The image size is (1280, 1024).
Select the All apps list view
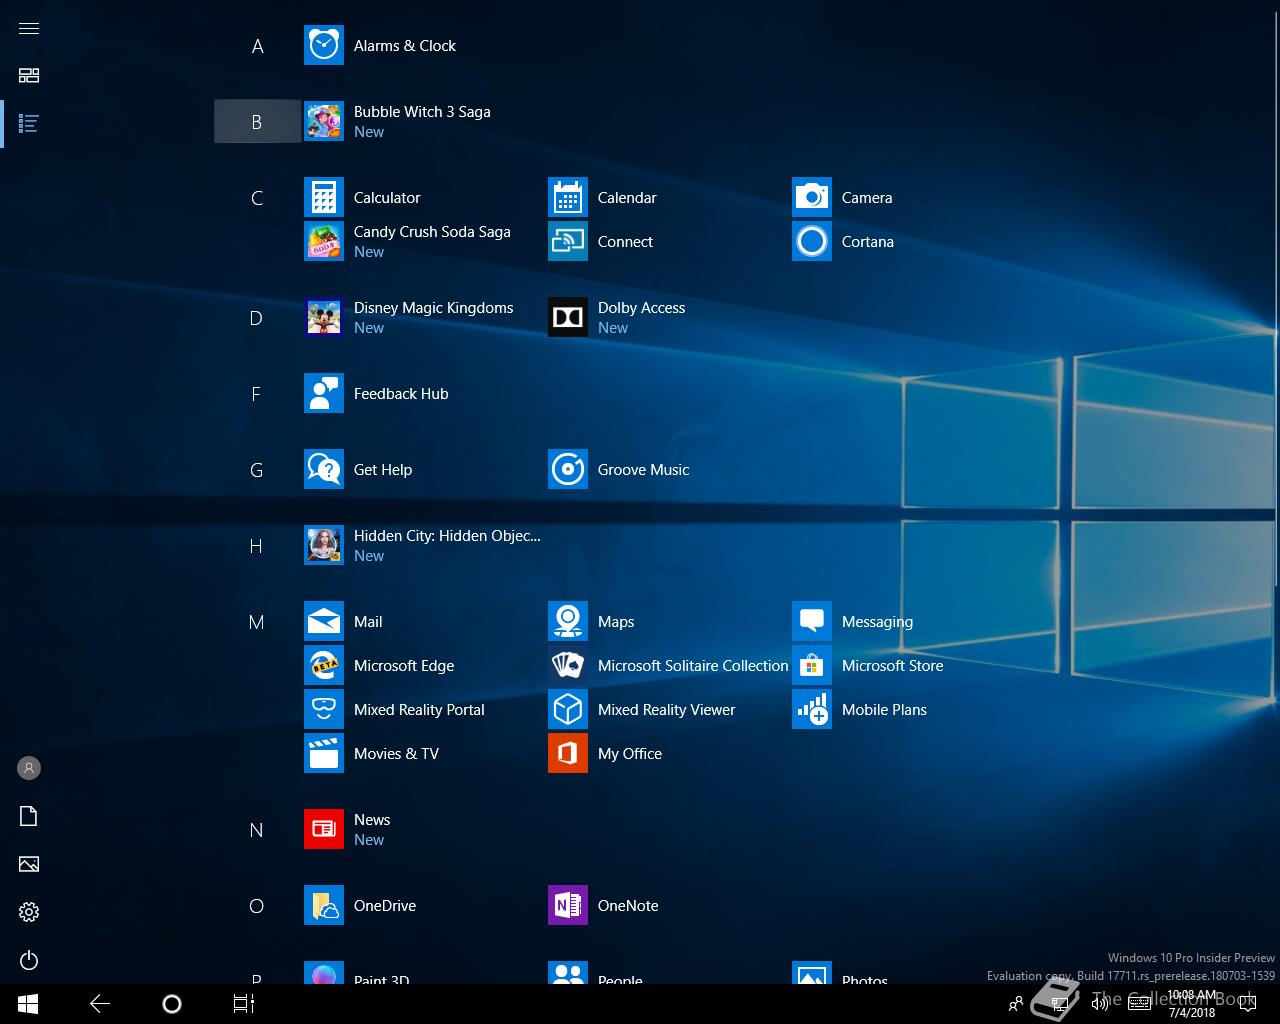pos(29,124)
